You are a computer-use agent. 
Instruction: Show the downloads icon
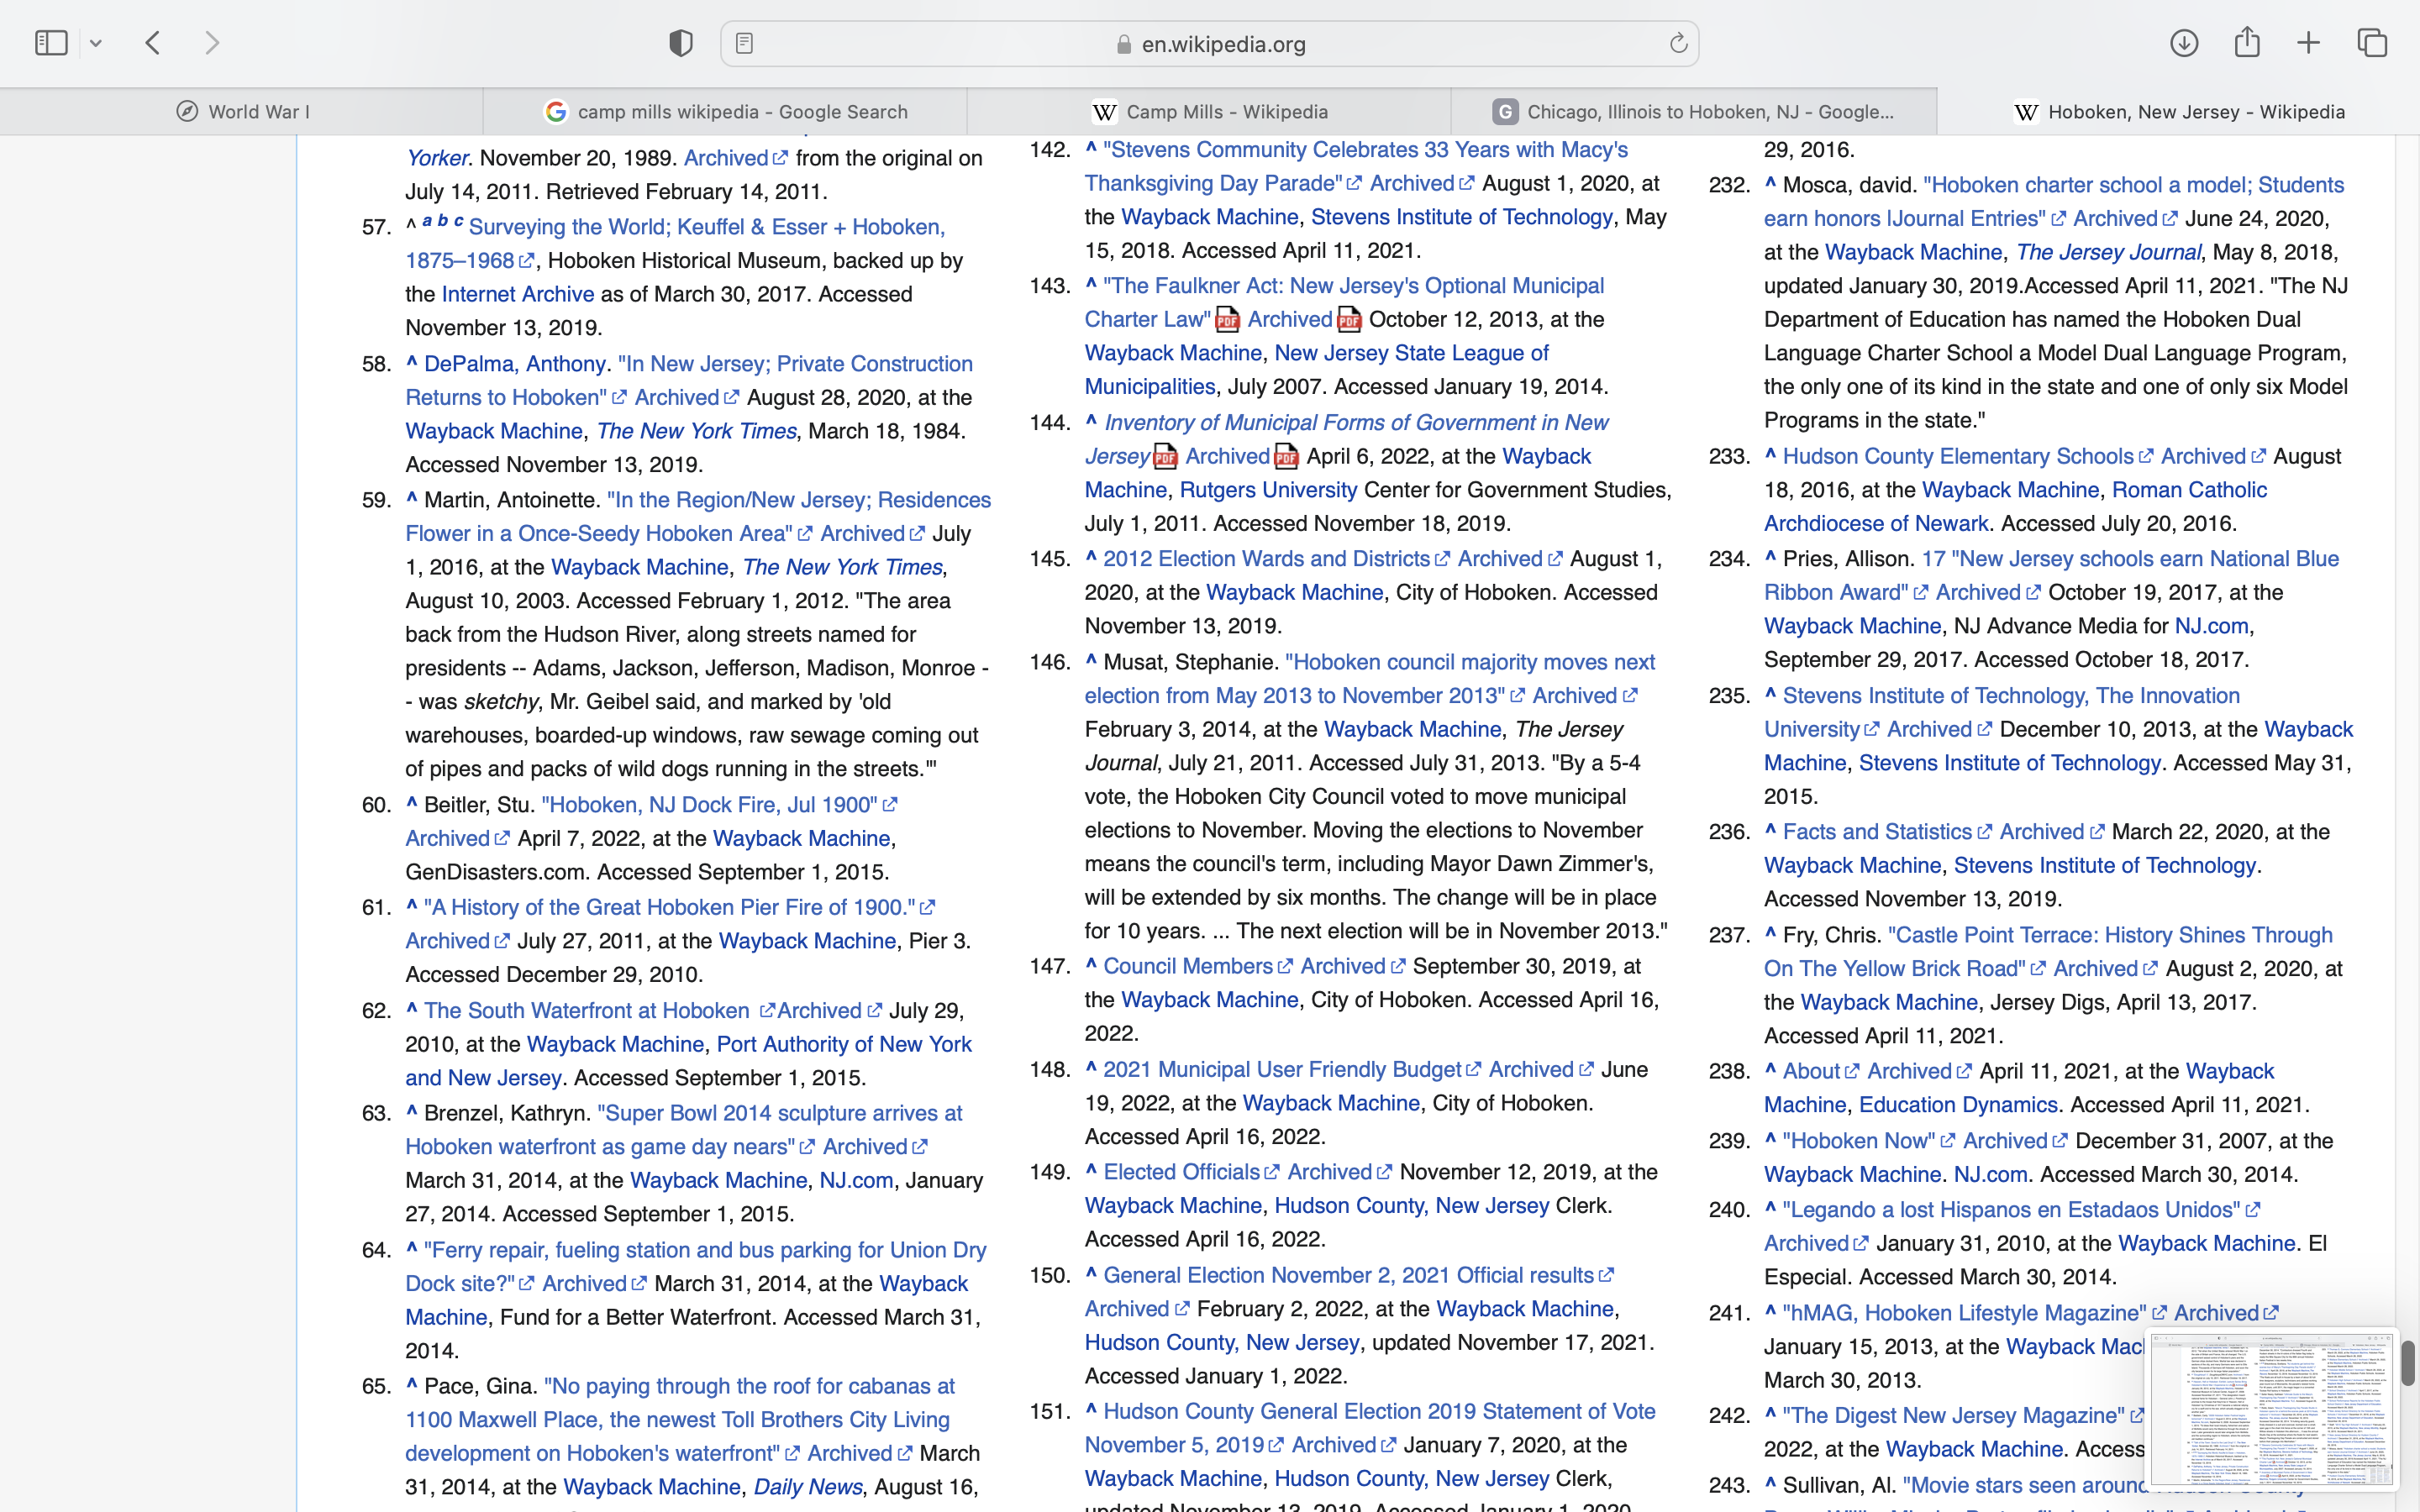click(2184, 43)
